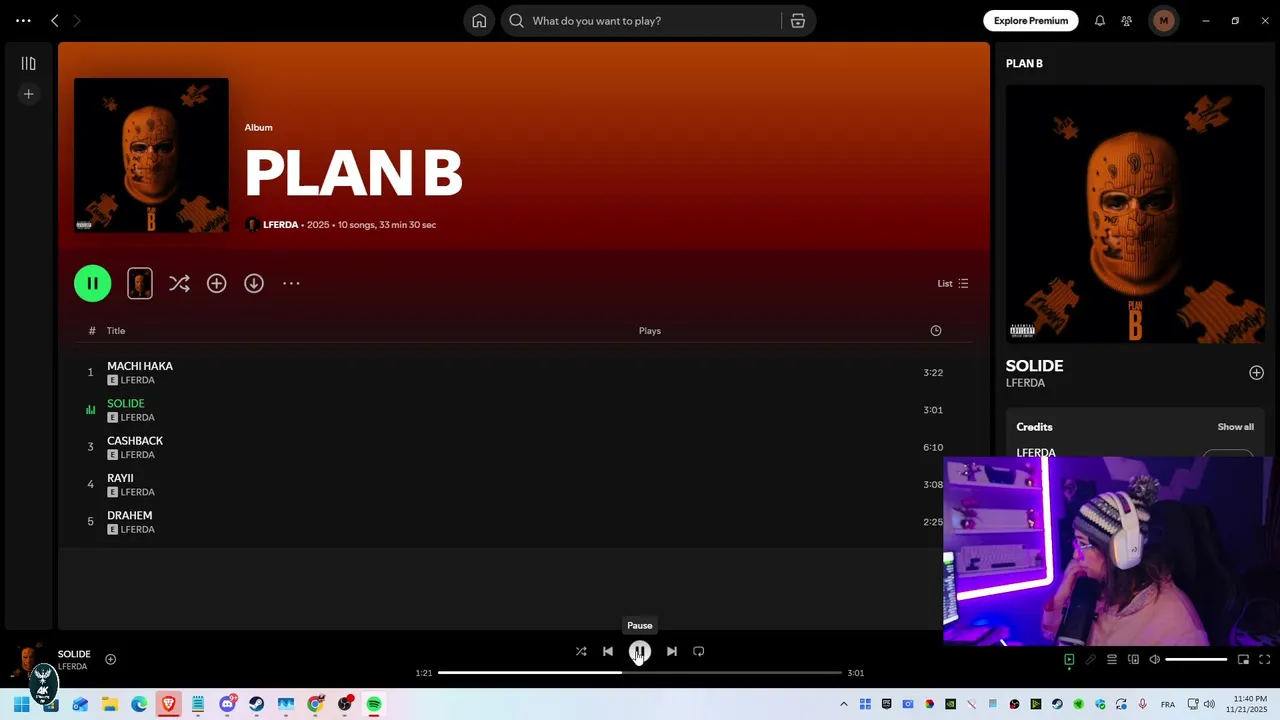The width and height of the screenshot is (1280, 720).
Task: Click large album art in Now Playing panel
Action: 1135,214
